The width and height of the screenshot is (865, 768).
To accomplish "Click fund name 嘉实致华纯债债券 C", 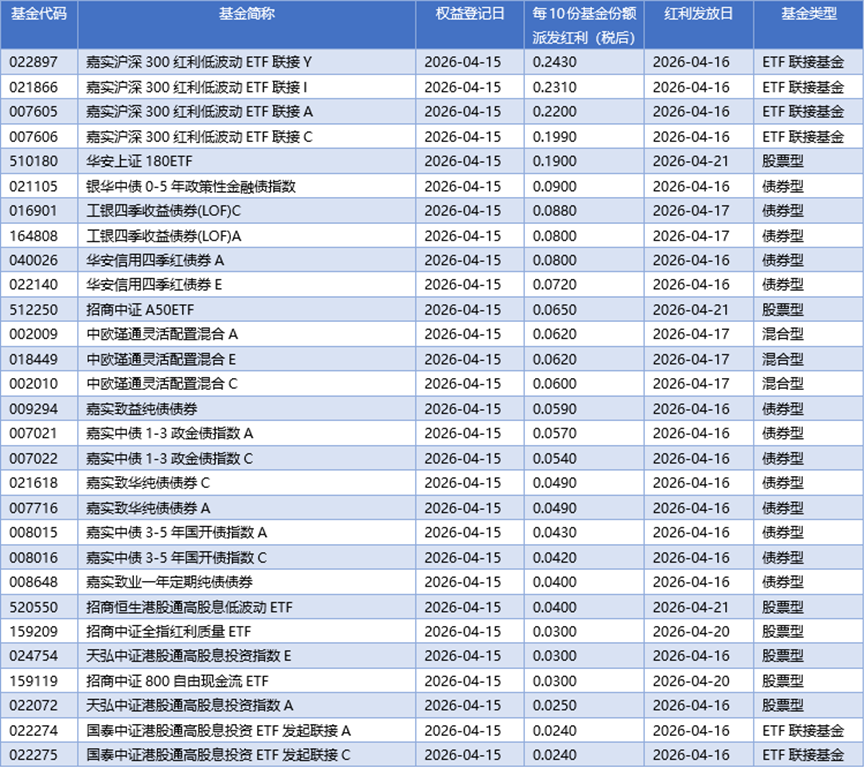I will tap(148, 483).
